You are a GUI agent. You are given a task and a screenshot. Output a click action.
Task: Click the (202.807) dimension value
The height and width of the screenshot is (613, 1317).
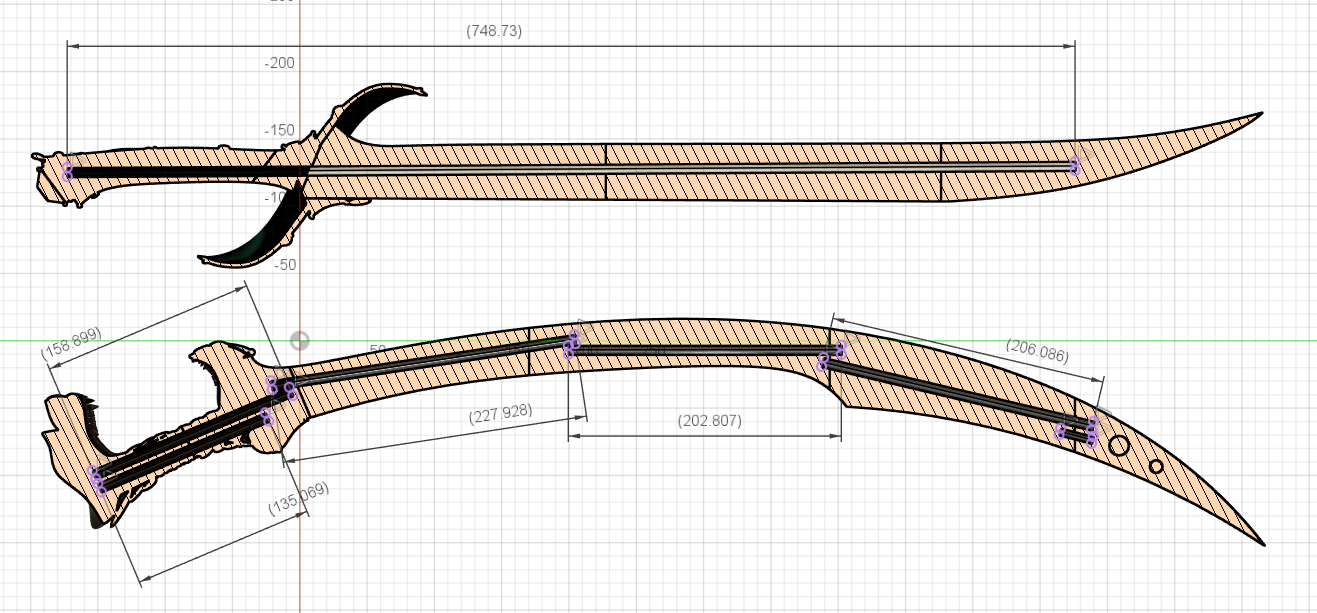tap(709, 421)
